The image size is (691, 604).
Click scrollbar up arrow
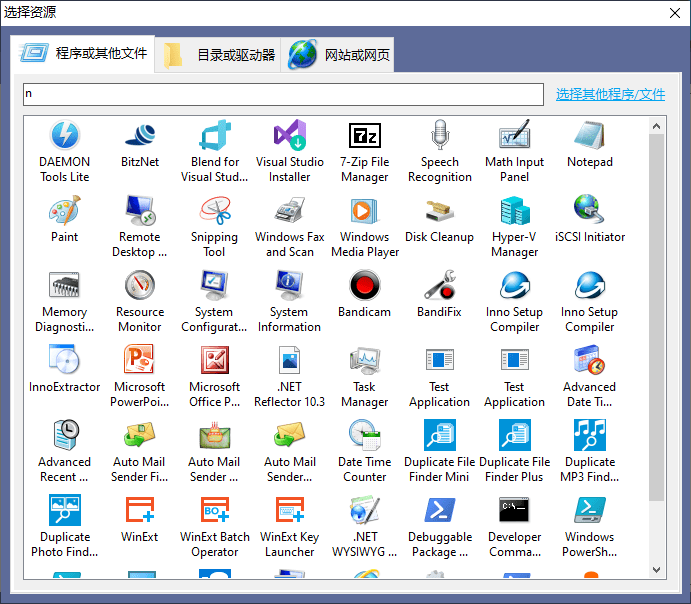(x=657, y=126)
